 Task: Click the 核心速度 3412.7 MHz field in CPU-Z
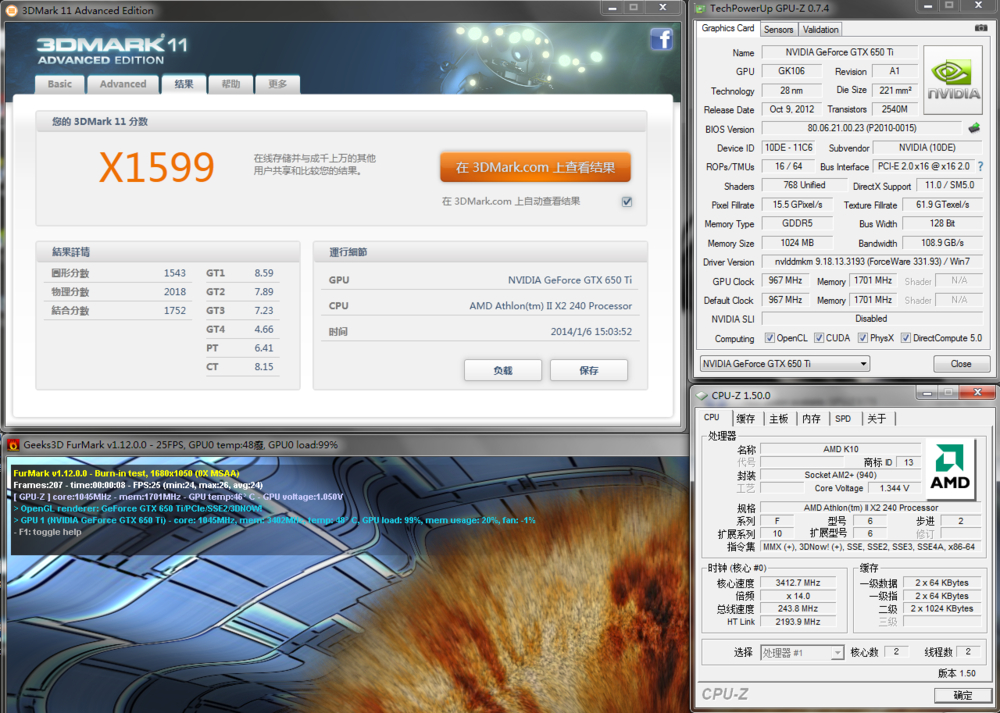(797, 582)
